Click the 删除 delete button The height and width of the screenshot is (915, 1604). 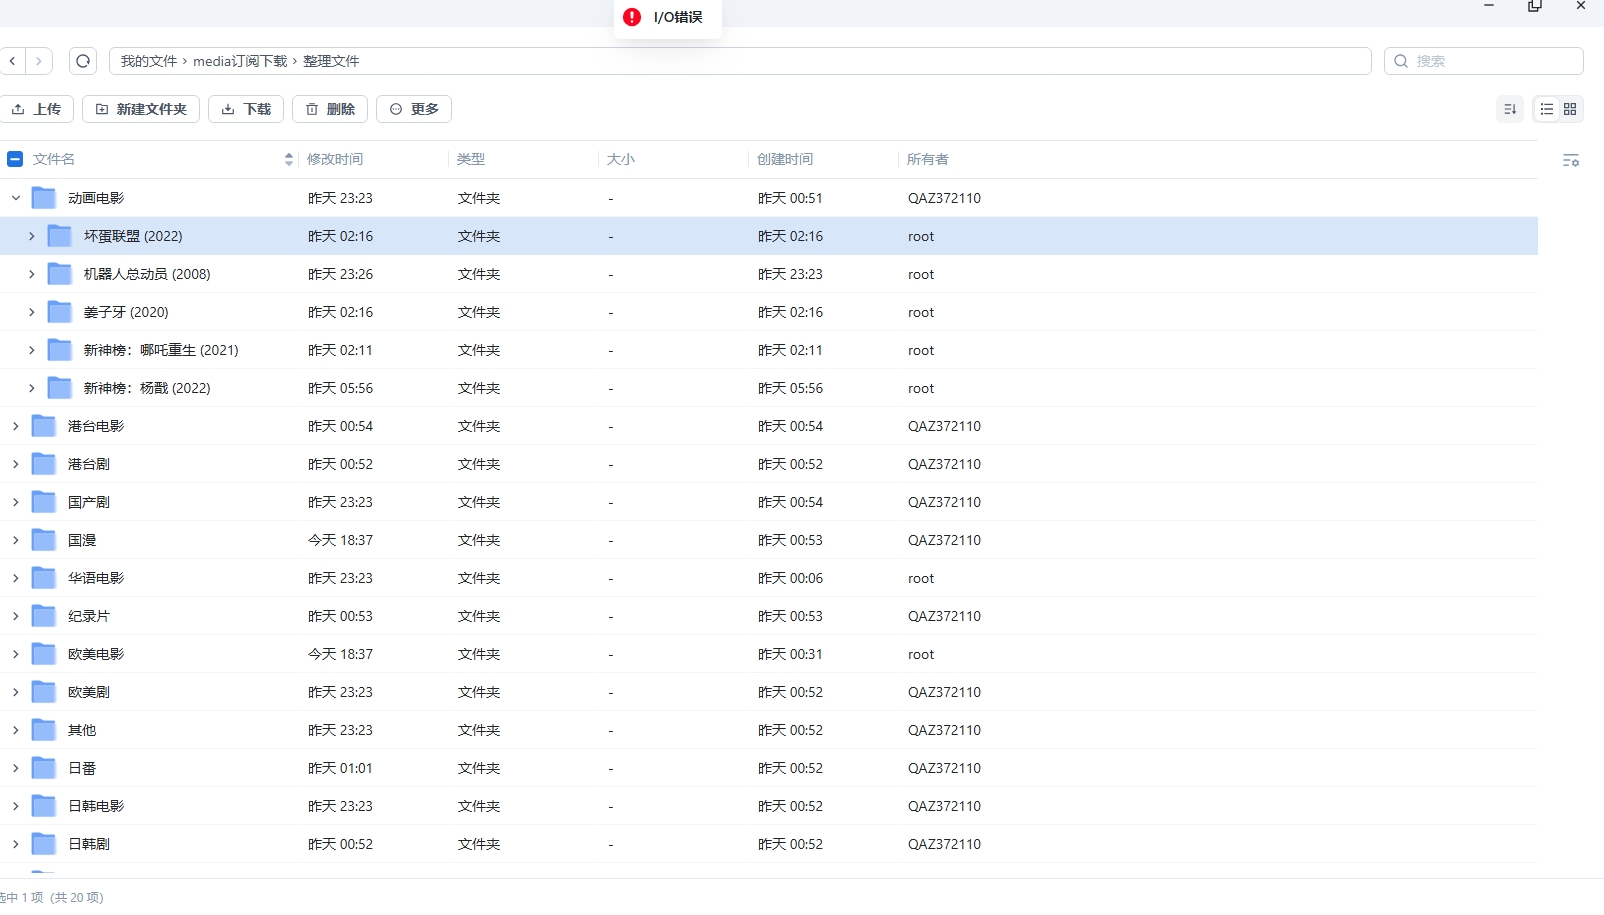pyautogui.click(x=330, y=109)
